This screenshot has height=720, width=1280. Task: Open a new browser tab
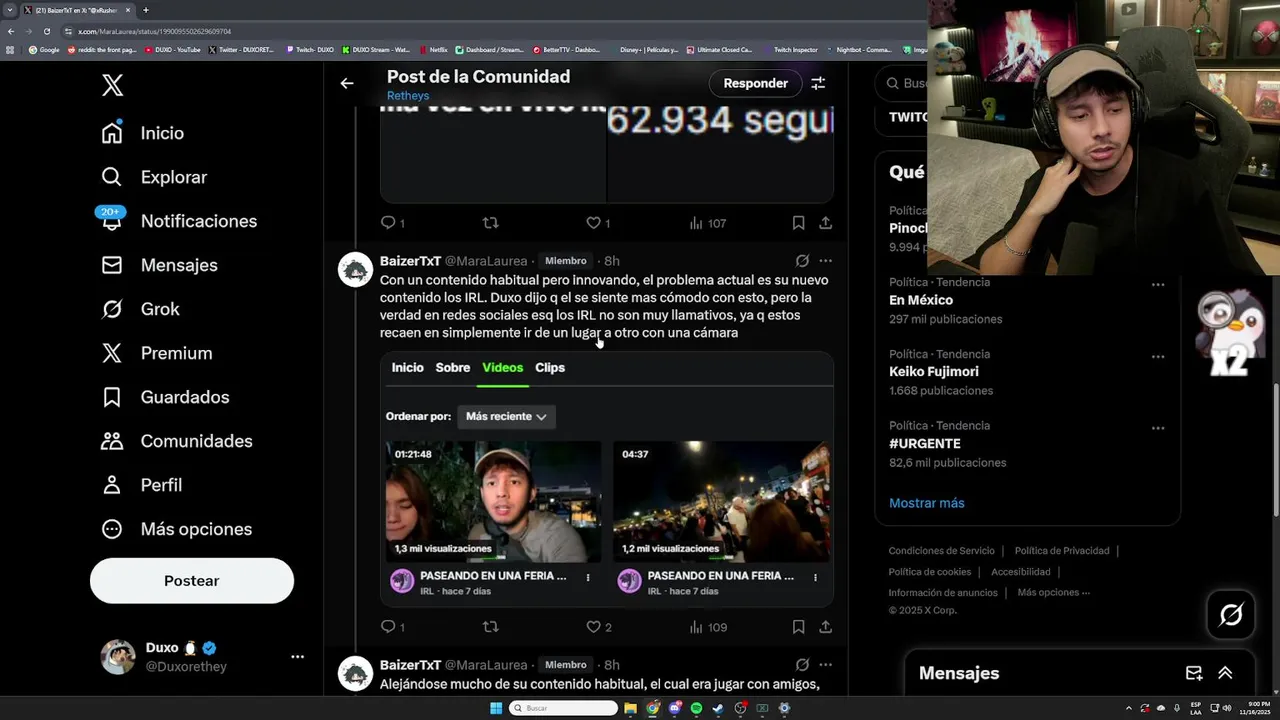pos(146,10)
